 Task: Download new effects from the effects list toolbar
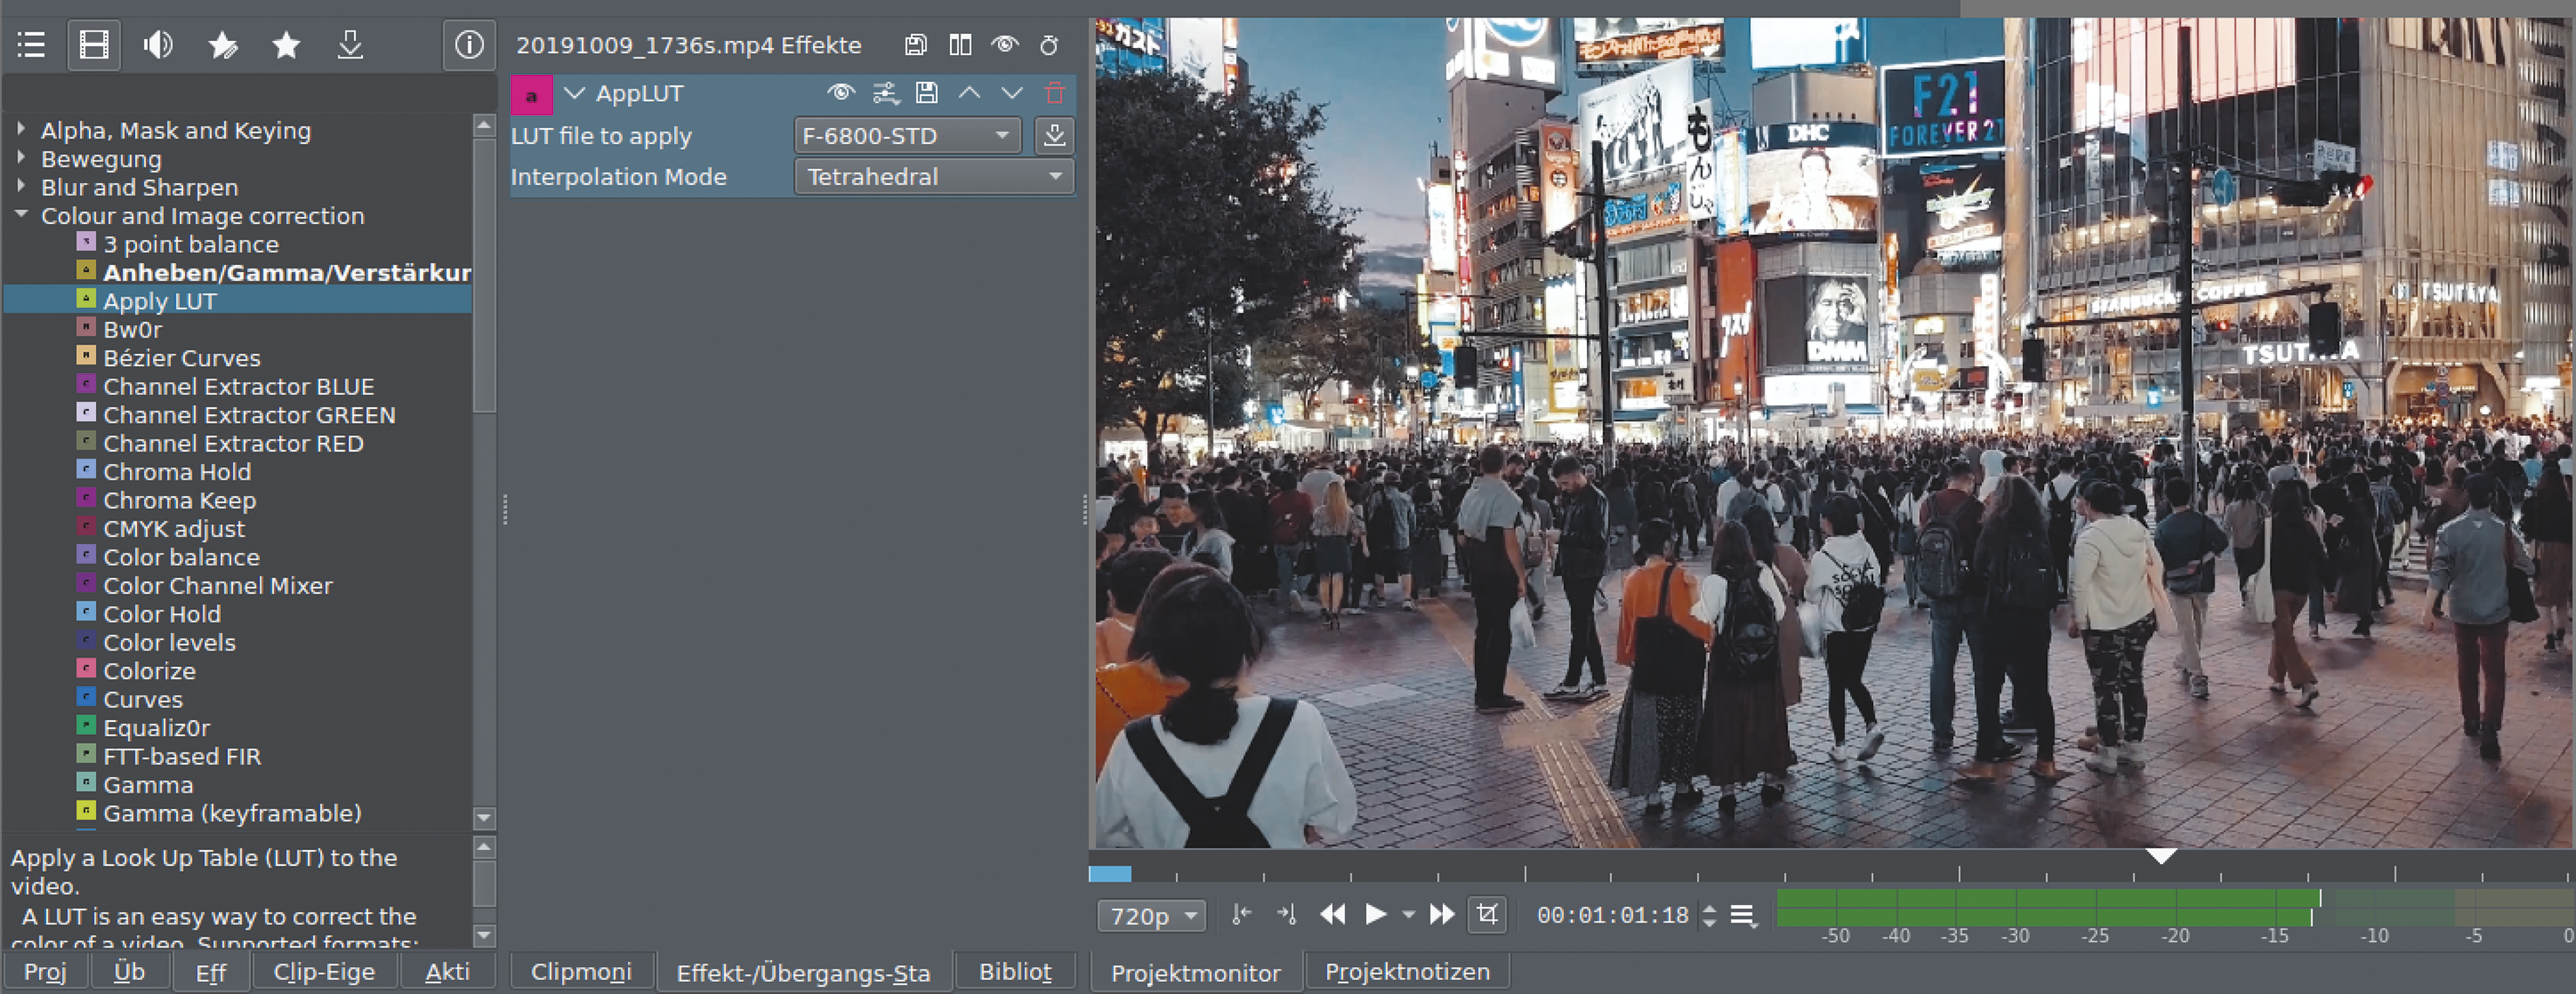[x=350, y=45]
